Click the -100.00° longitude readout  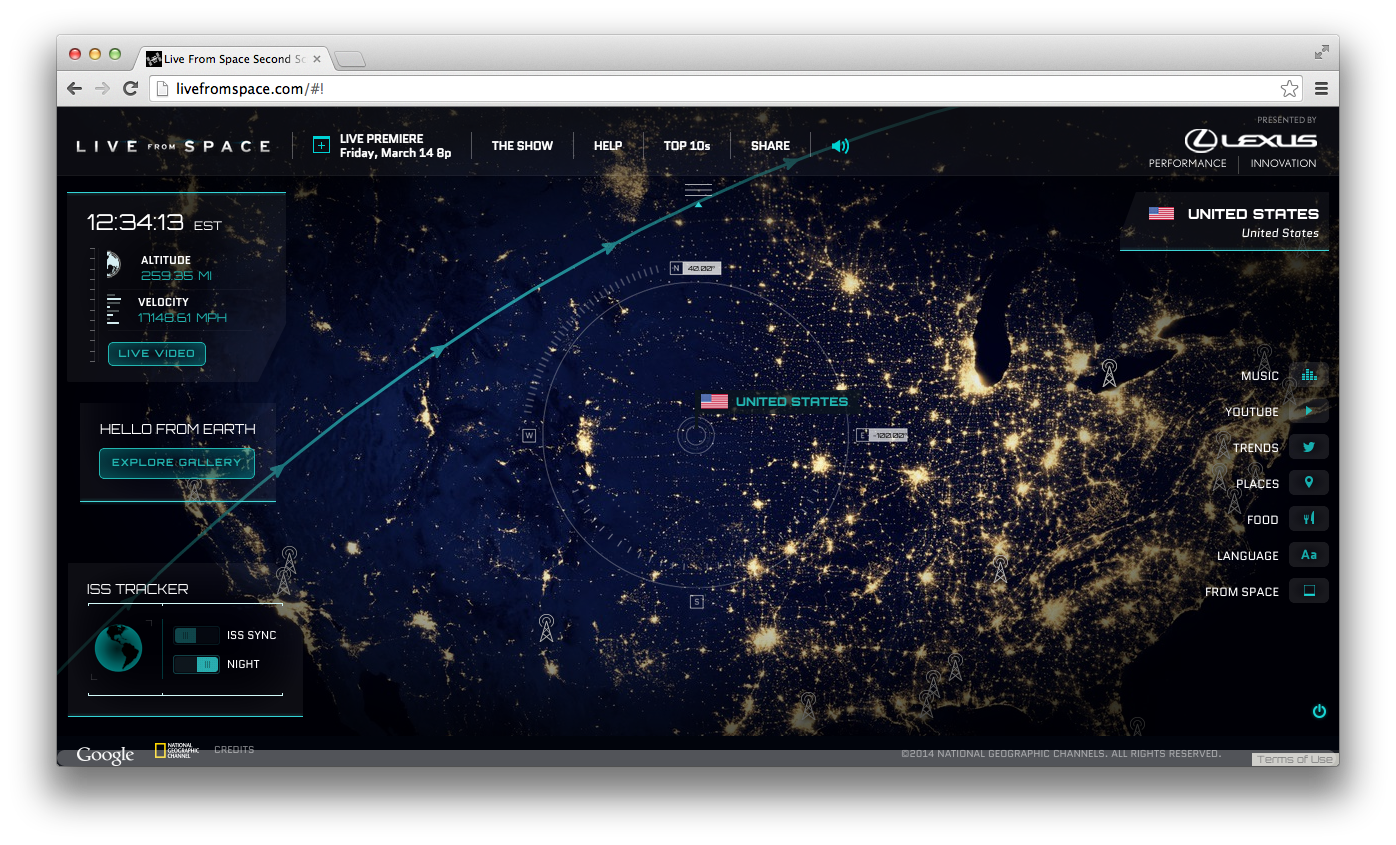(x=888, y=435)
